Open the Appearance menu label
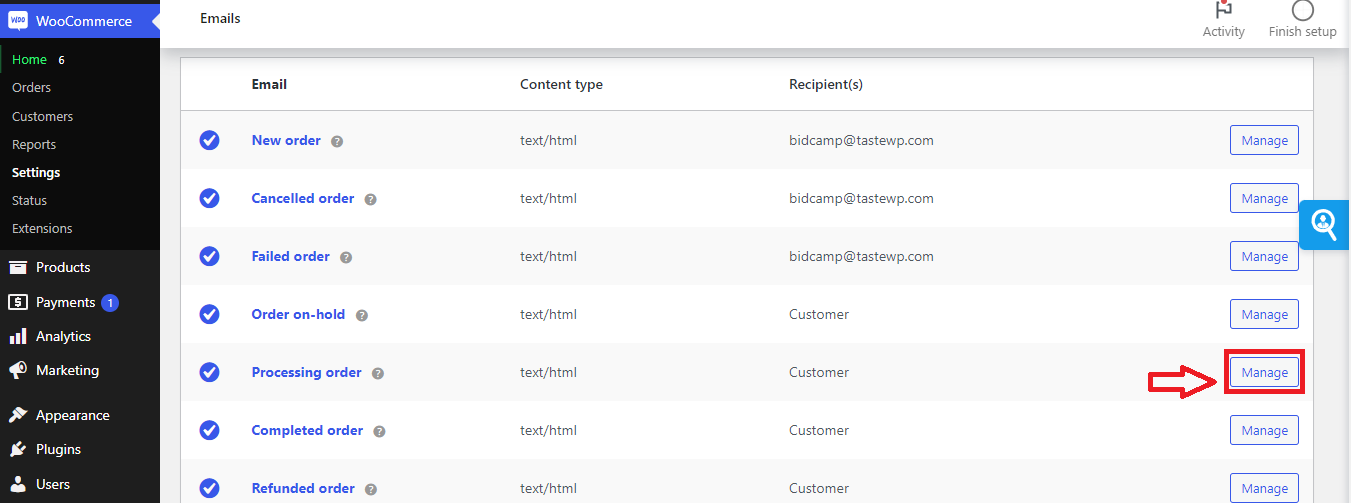Image resolution: width=1351 pixels, height=503 pixels. pos(73,415)
